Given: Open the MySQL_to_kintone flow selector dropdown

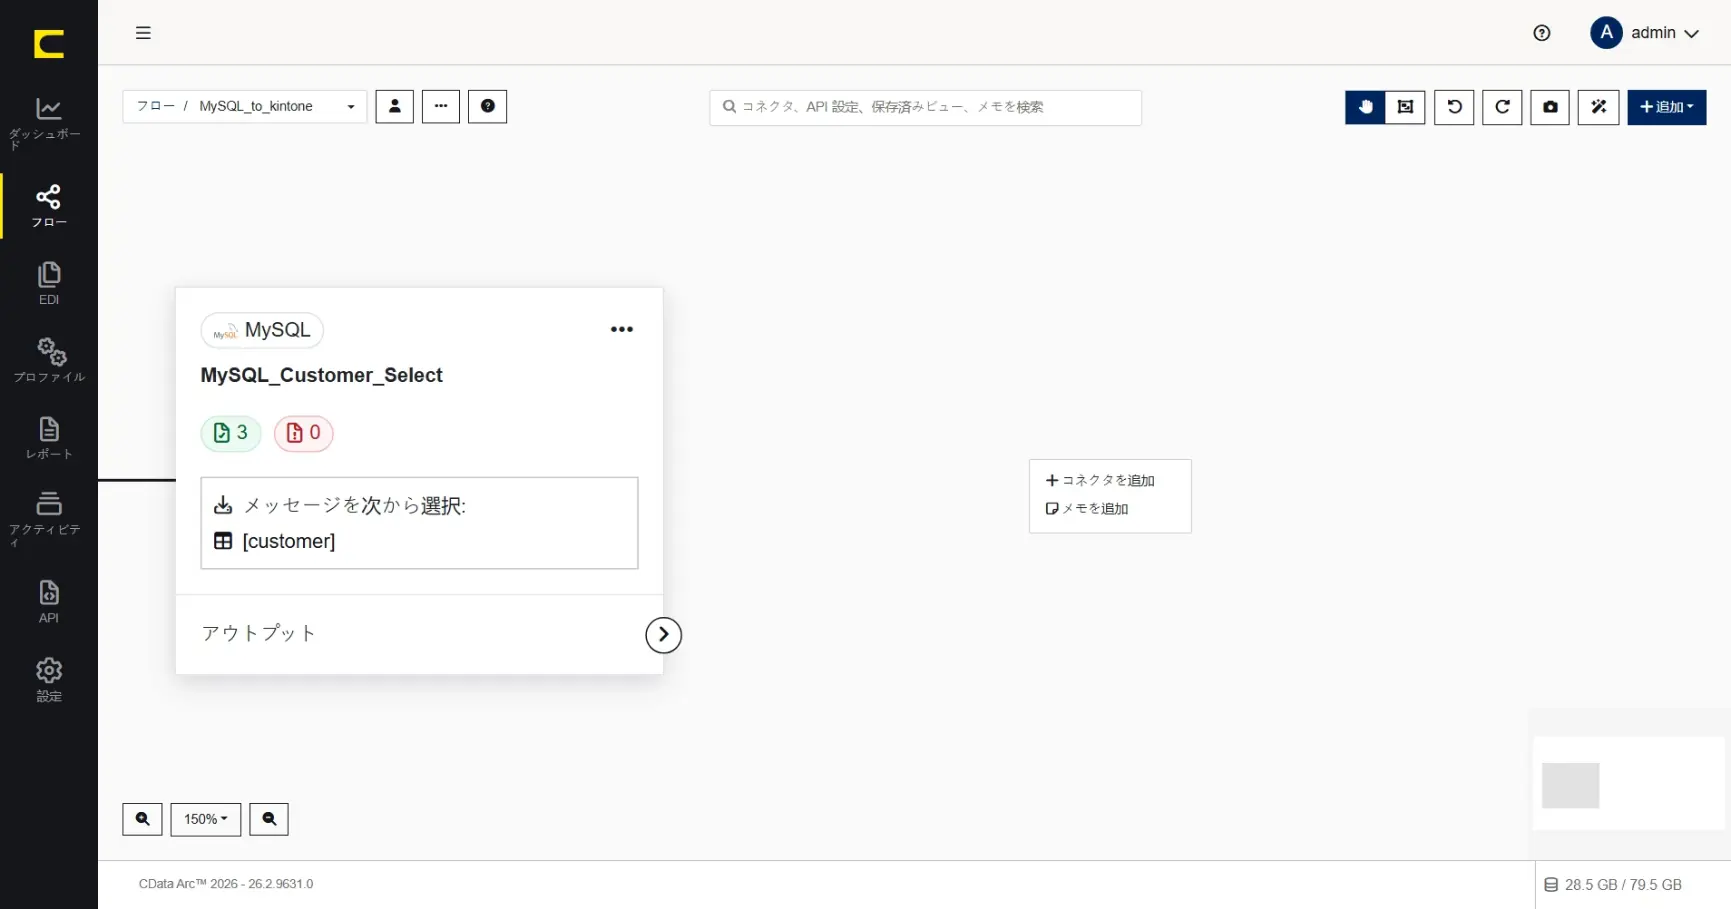Looking at the screenshot, I should [244, 106].
